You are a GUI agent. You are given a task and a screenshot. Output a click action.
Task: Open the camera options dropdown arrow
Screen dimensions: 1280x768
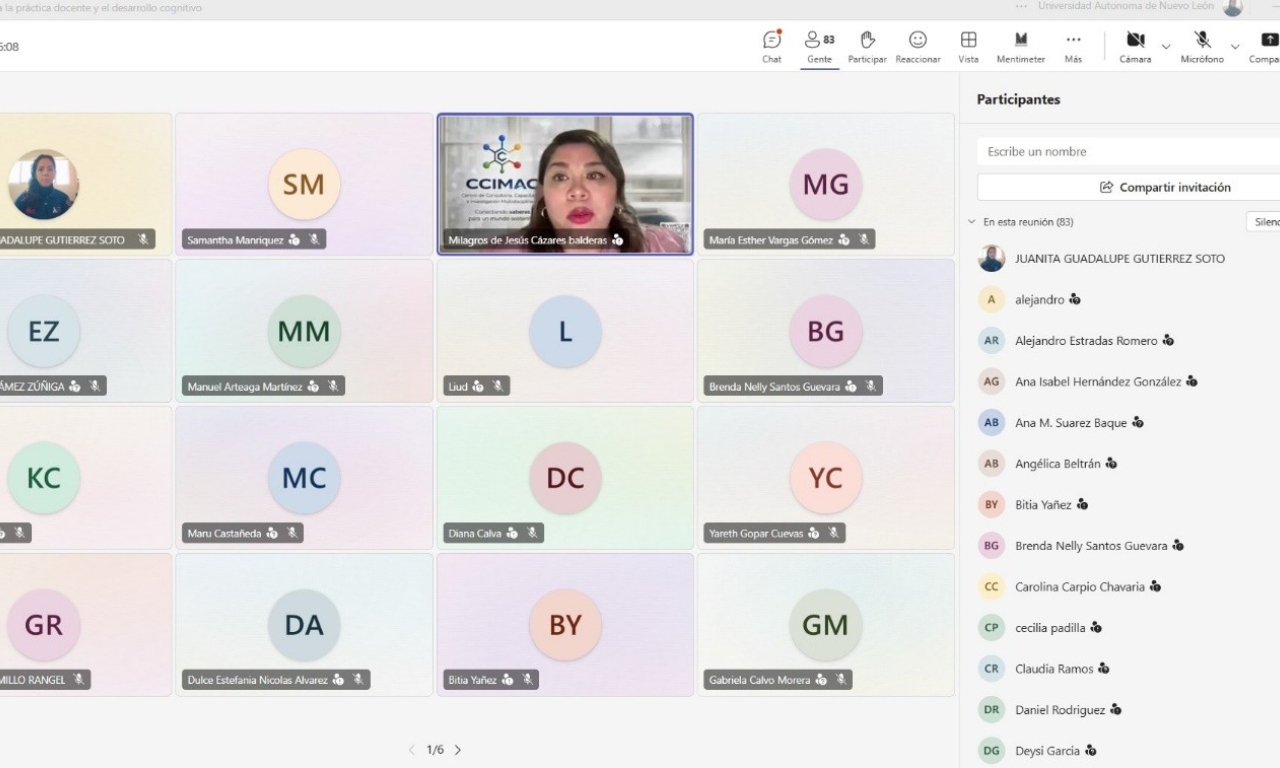pos(1166,46)
